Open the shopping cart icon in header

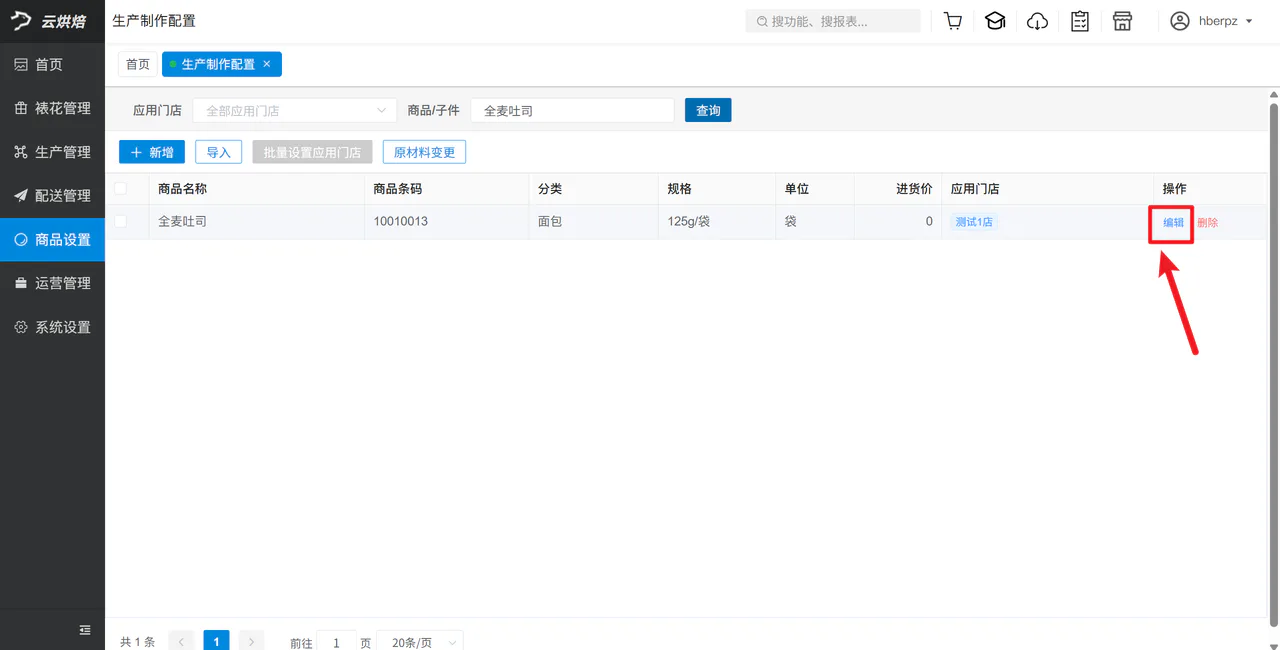pos(953,21)
